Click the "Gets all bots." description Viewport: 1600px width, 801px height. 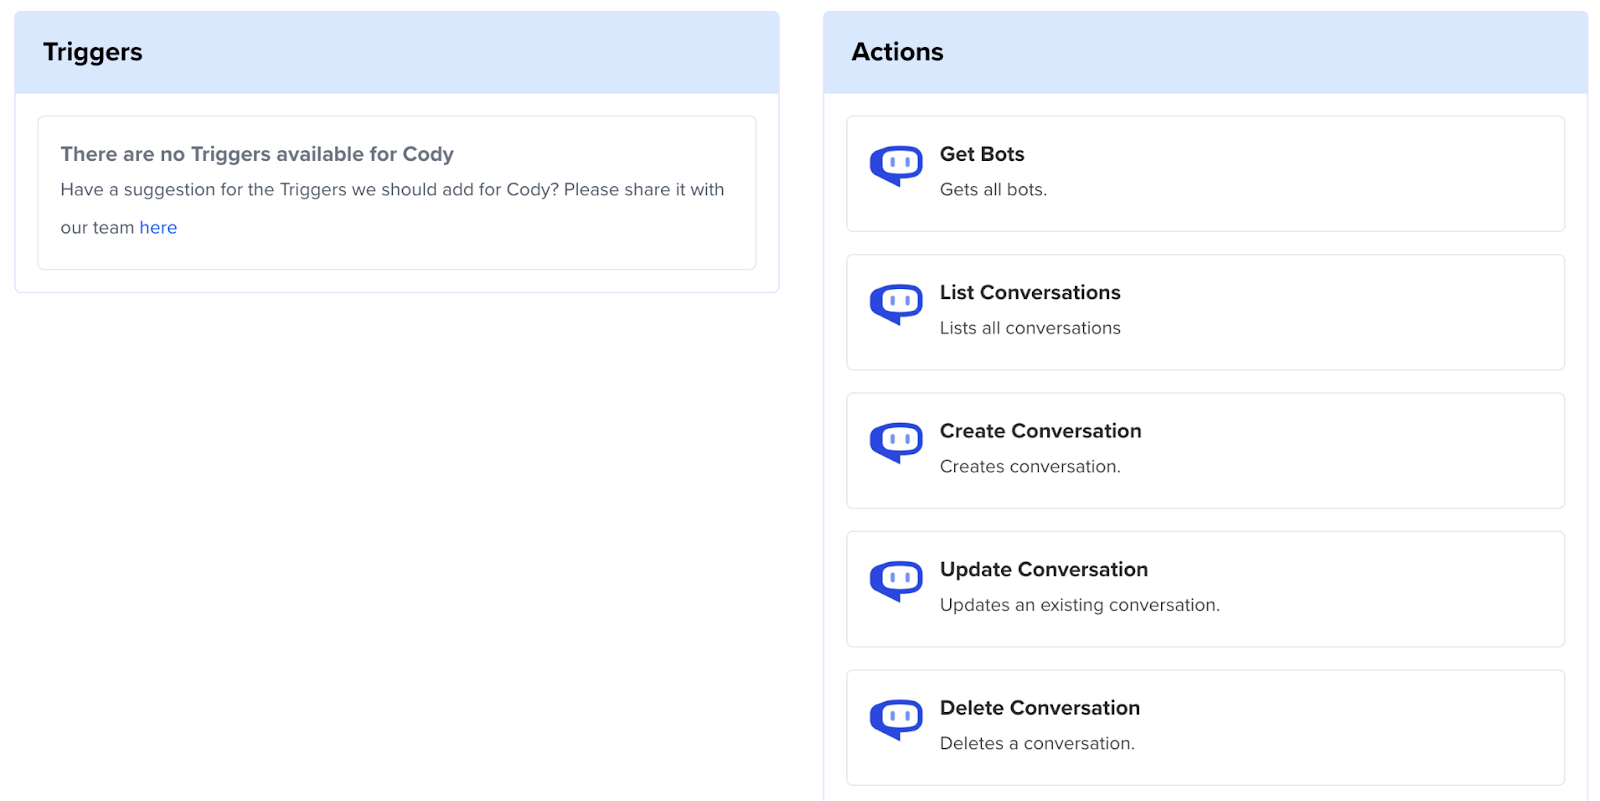[x=993, y=190]
